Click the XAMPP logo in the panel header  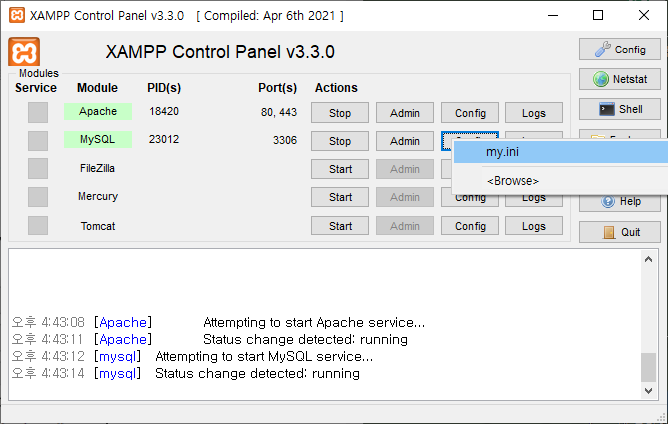coord(24,52)
